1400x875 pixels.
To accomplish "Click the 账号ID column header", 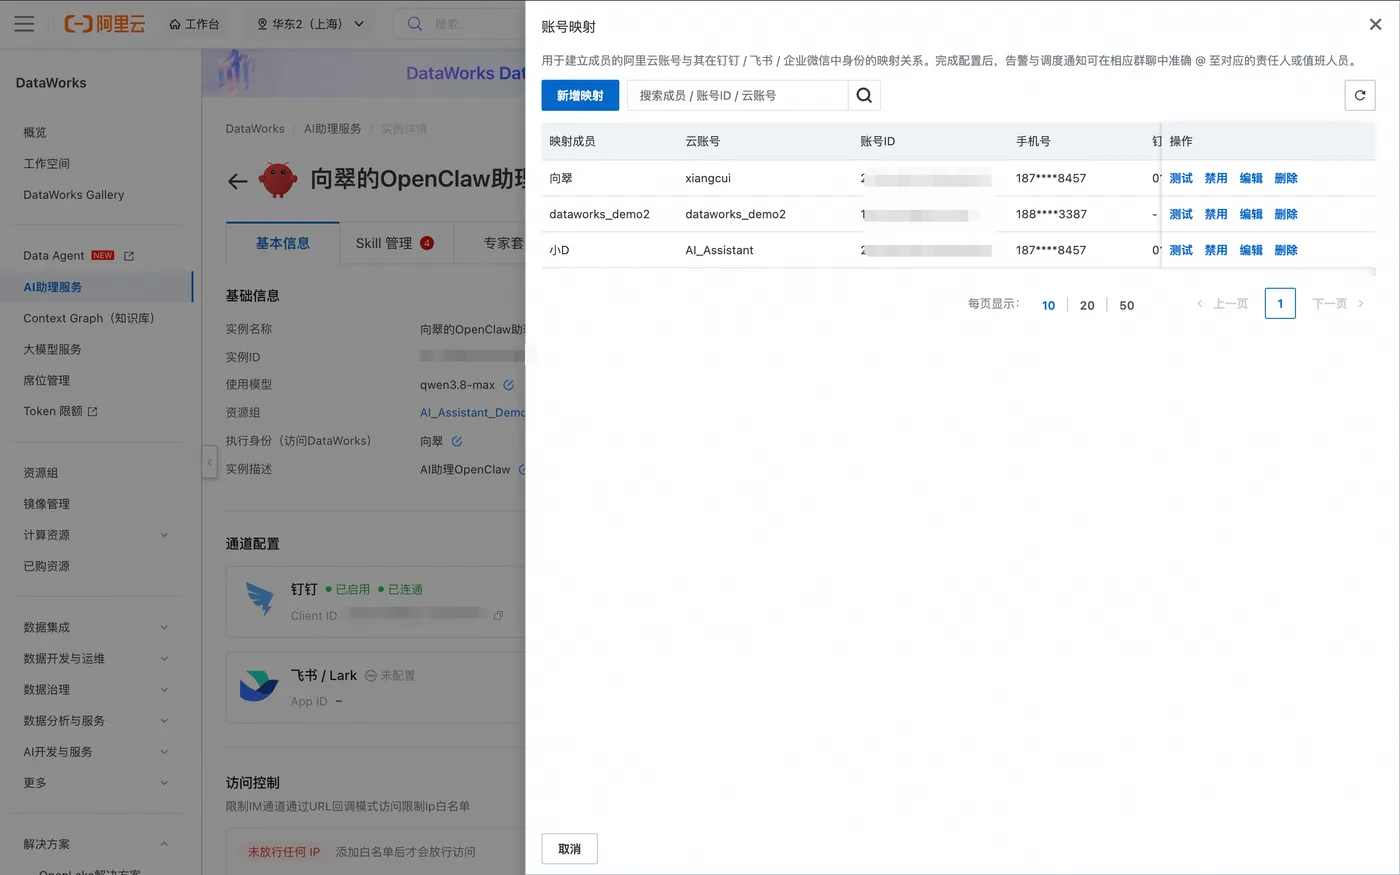I will (x=878, y=141).
